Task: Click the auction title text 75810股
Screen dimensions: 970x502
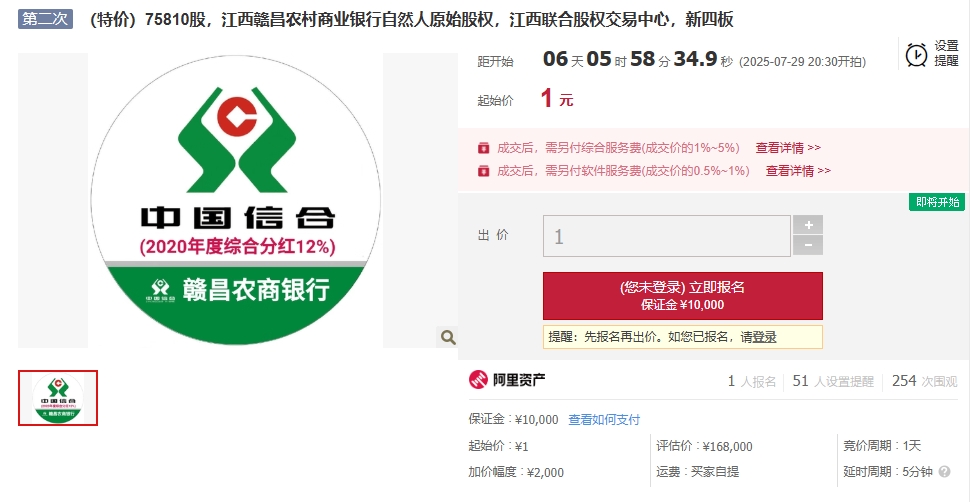Action: point(174,20)
